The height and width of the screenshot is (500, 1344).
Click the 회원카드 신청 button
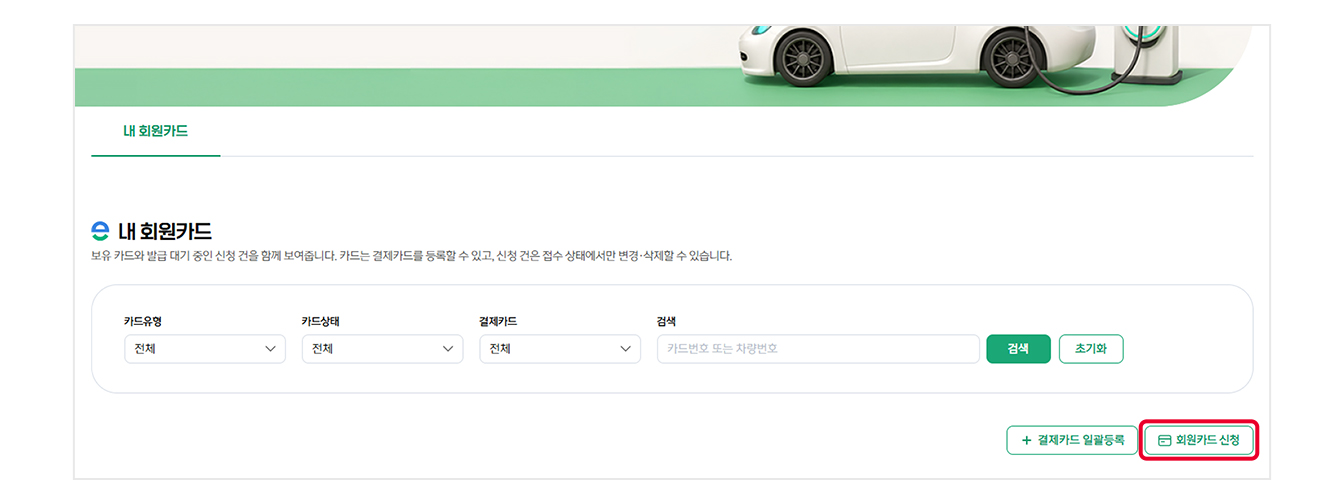pyautogui.click(x=1198, y=440)
